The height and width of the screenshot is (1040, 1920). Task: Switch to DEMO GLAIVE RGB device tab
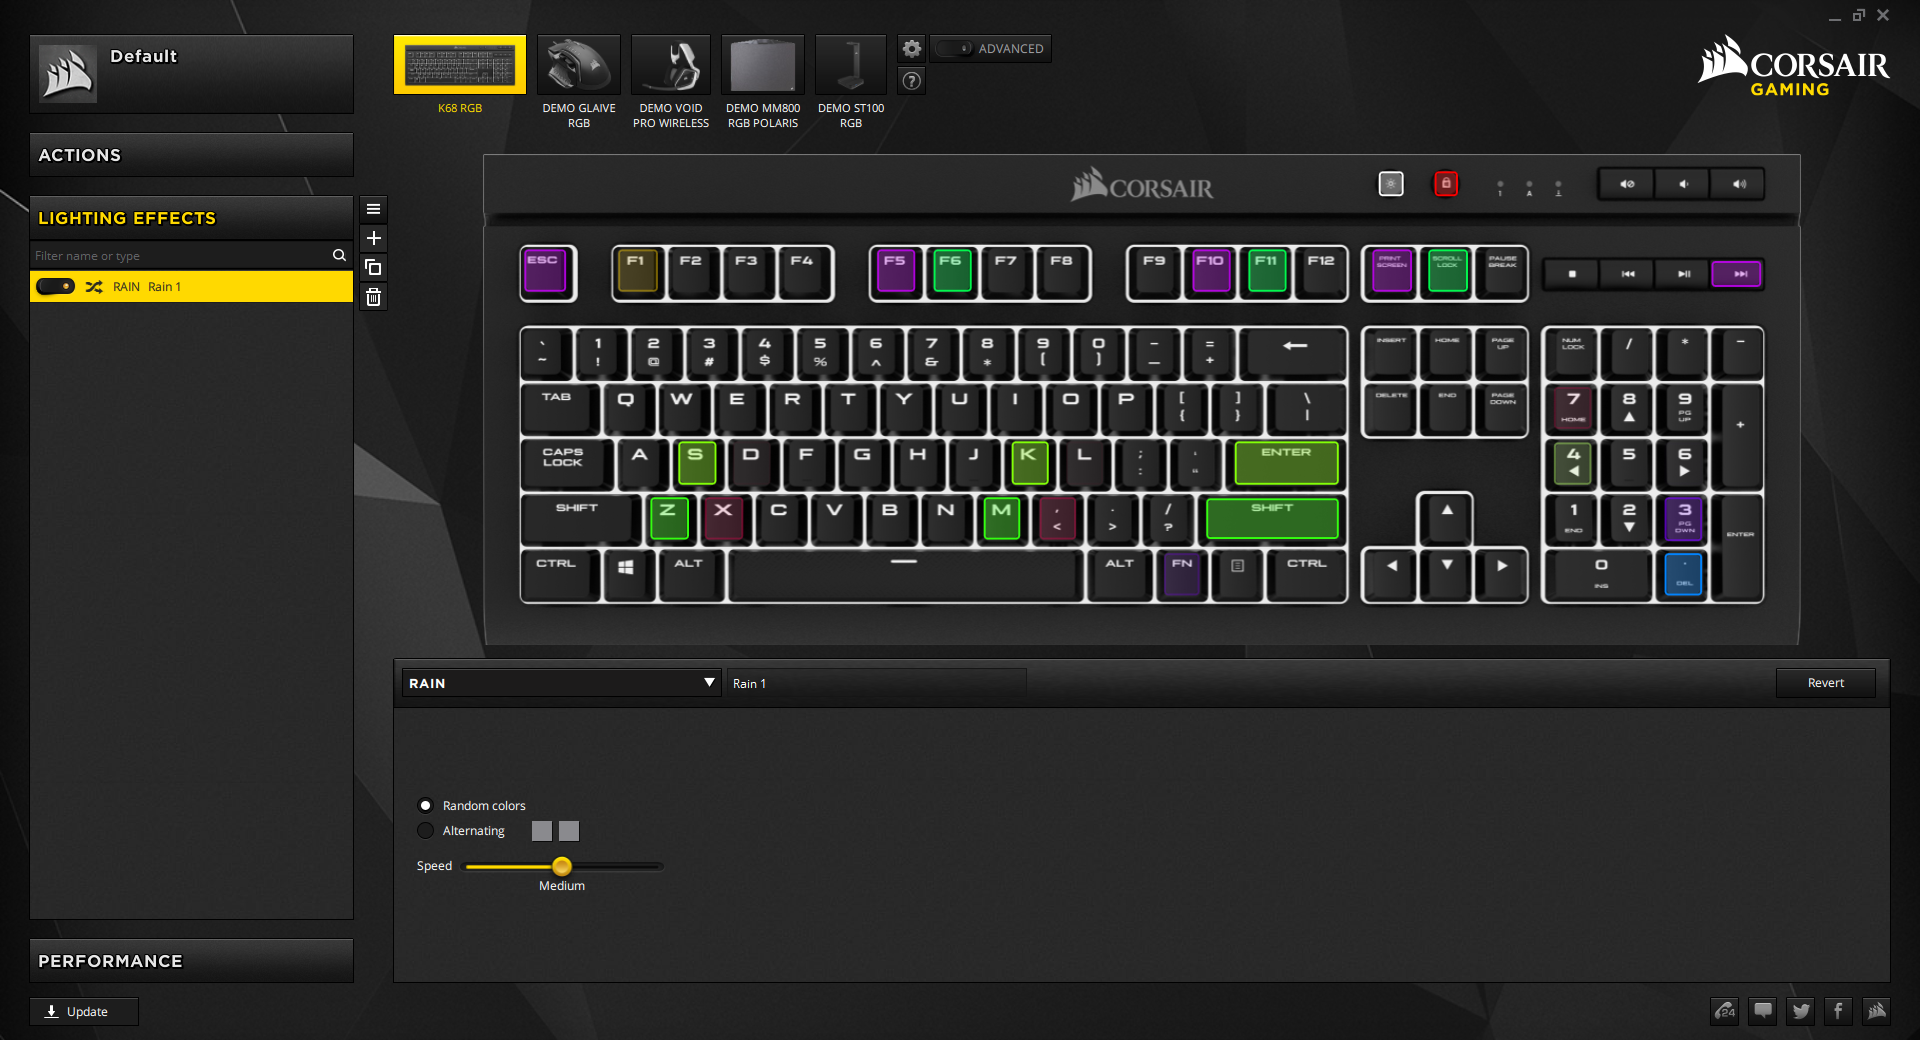579,82
